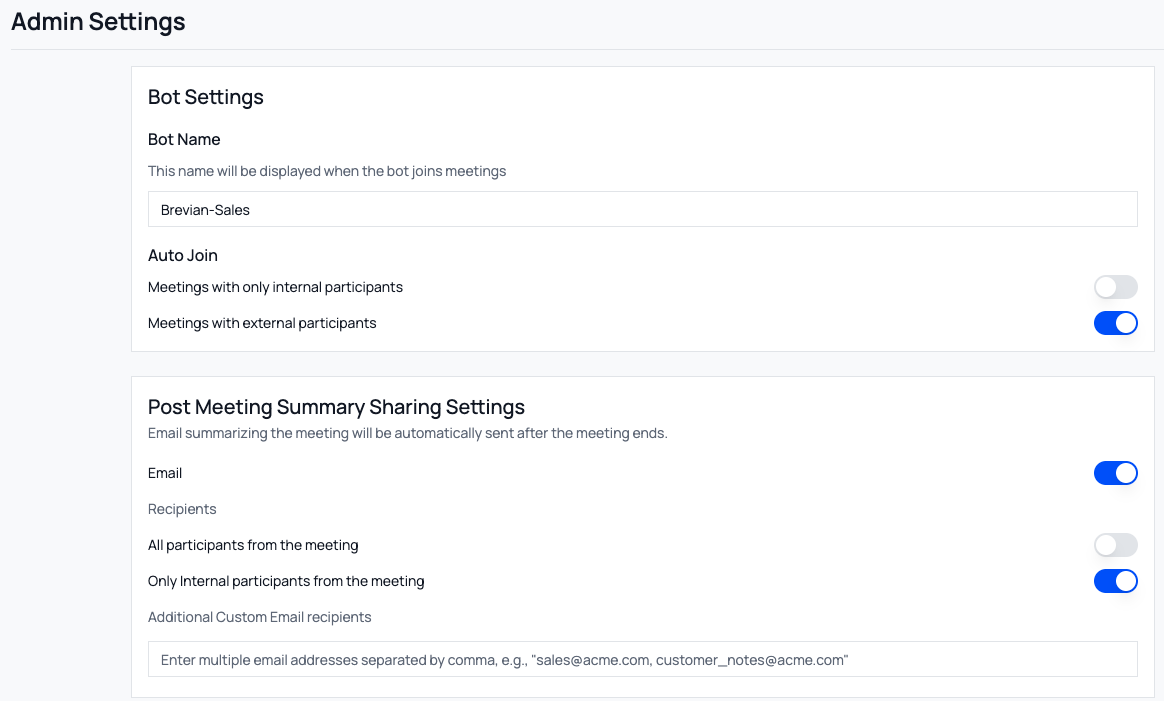Click the email summary description text
The image size is (1164, 701).
pos(408,433)
